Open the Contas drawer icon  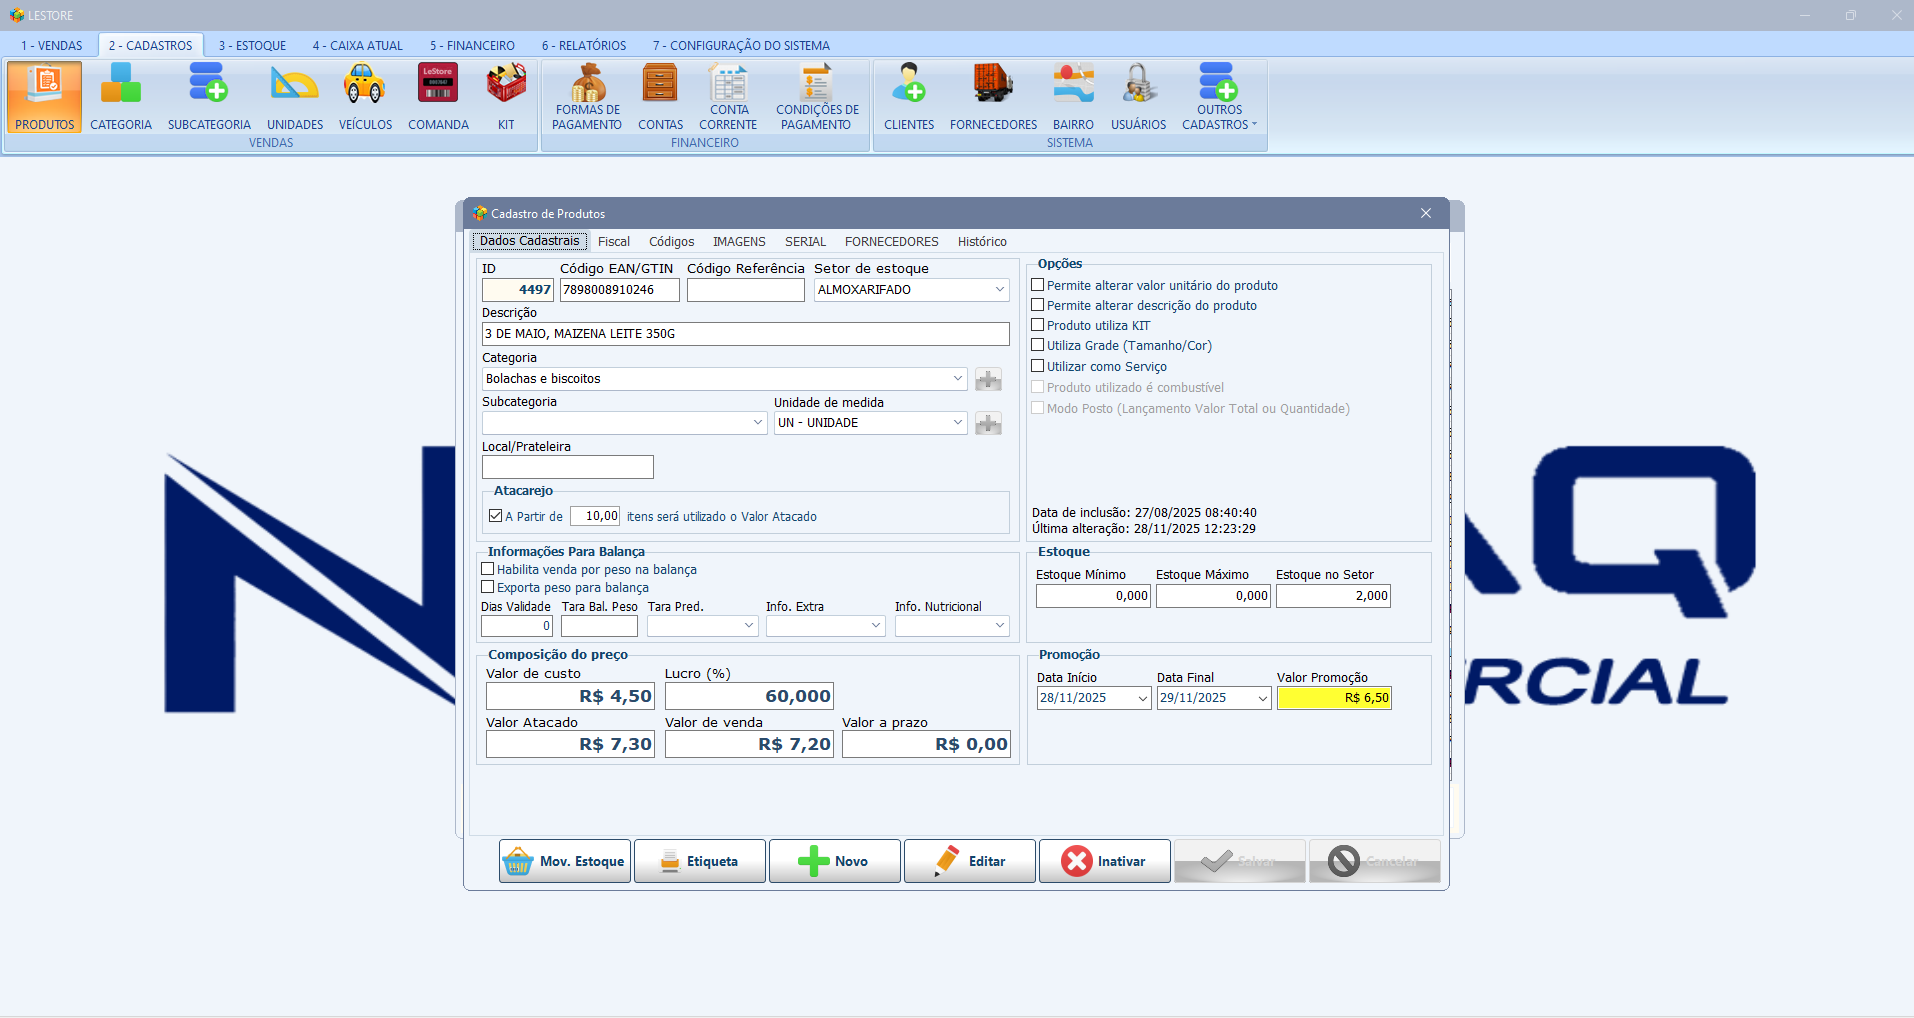click(x=660, y=97)
